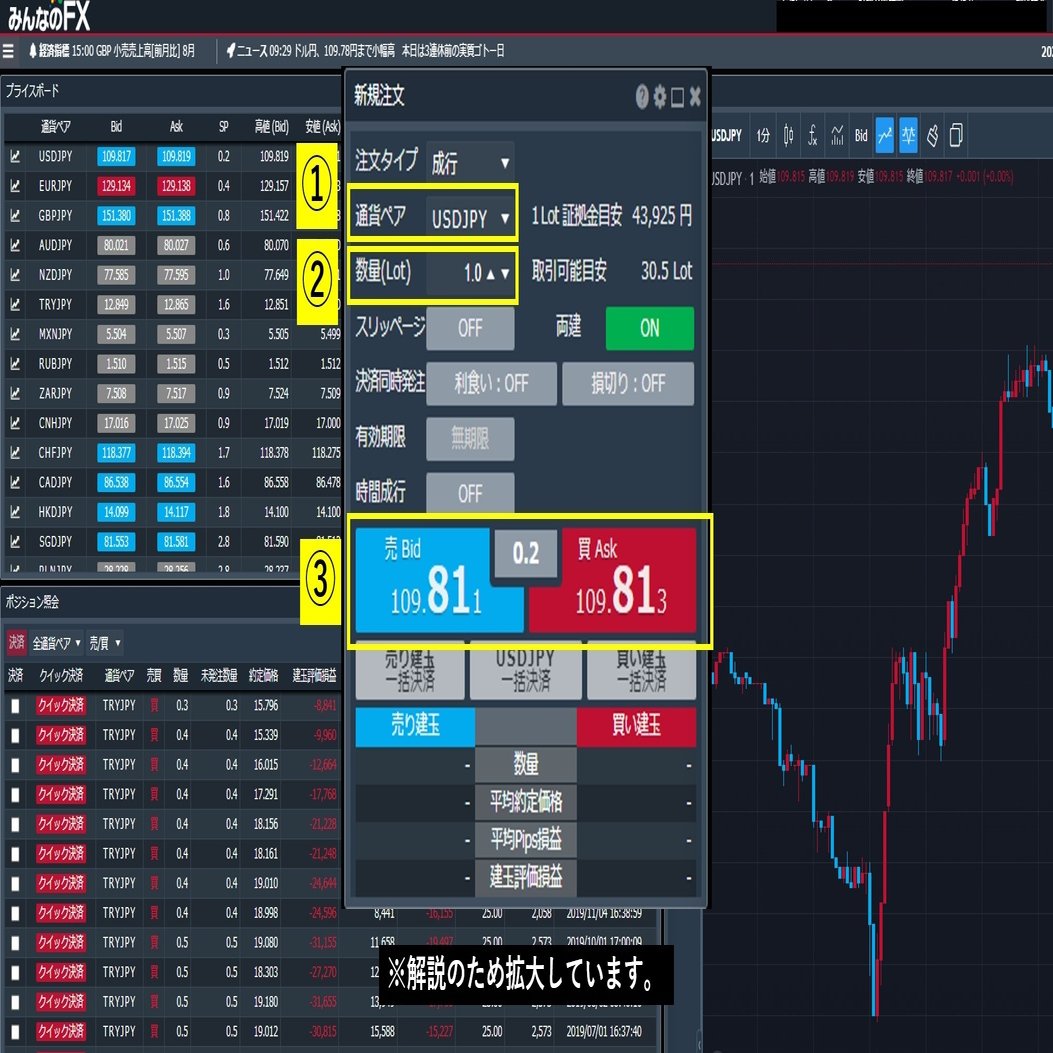
Task: Click the lot quantity field showing 1.0
Action: click(470, 273)
